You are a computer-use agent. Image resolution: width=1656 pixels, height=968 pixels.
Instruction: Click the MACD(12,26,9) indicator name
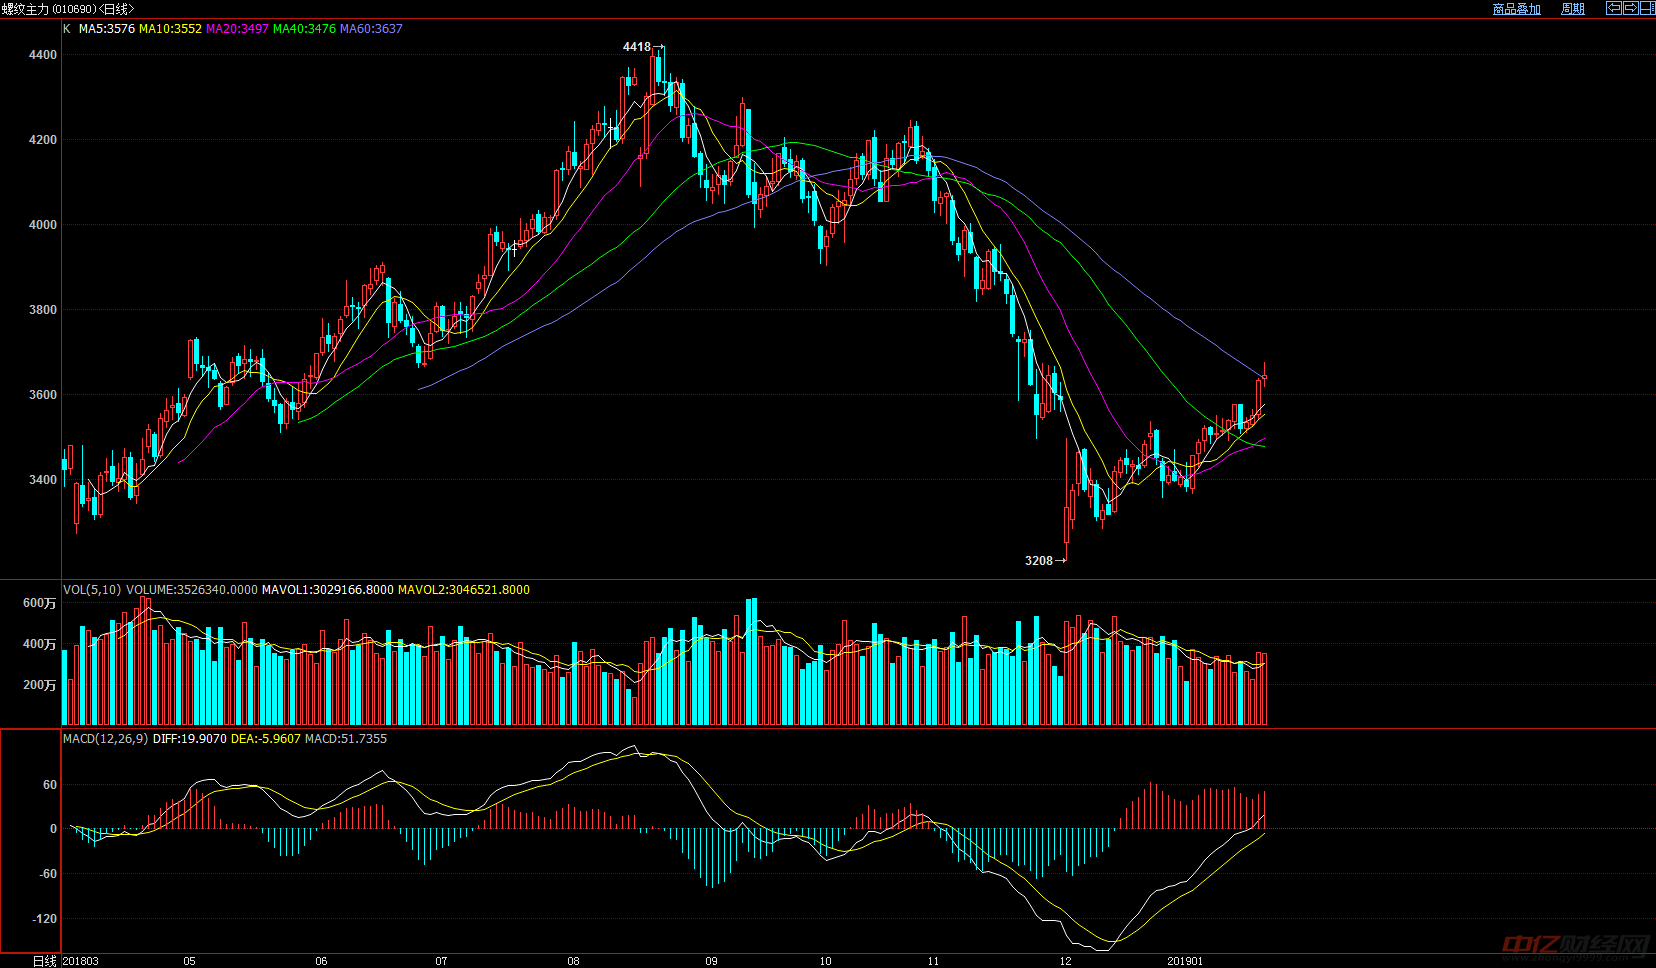(105, 739)
